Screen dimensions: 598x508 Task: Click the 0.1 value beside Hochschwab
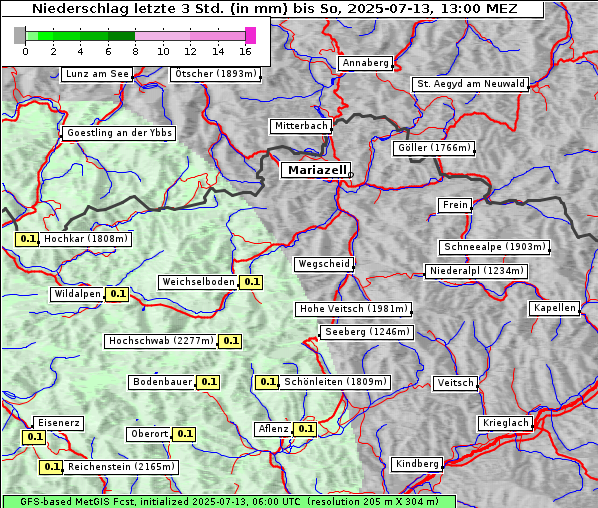(x=230, y=341)
